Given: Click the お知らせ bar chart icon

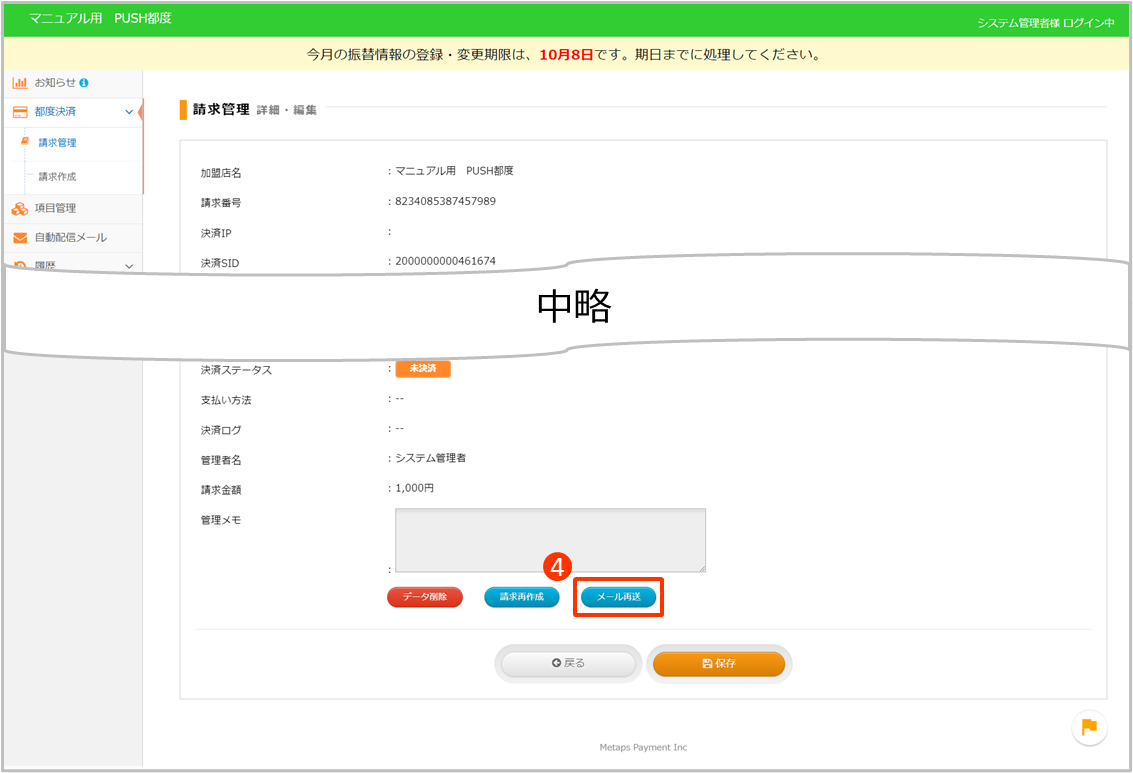Looking at the screenshot, I should pyautogui.click(x=20, y=82).
